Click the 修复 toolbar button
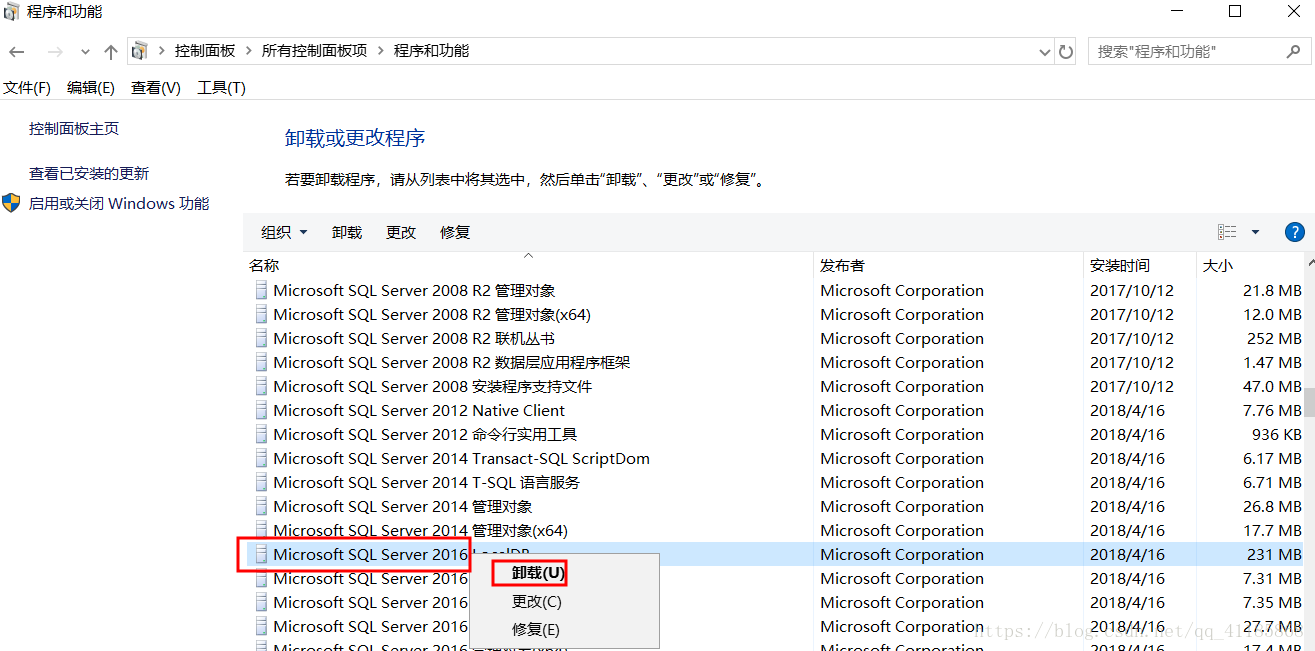 tap(455, 232)
